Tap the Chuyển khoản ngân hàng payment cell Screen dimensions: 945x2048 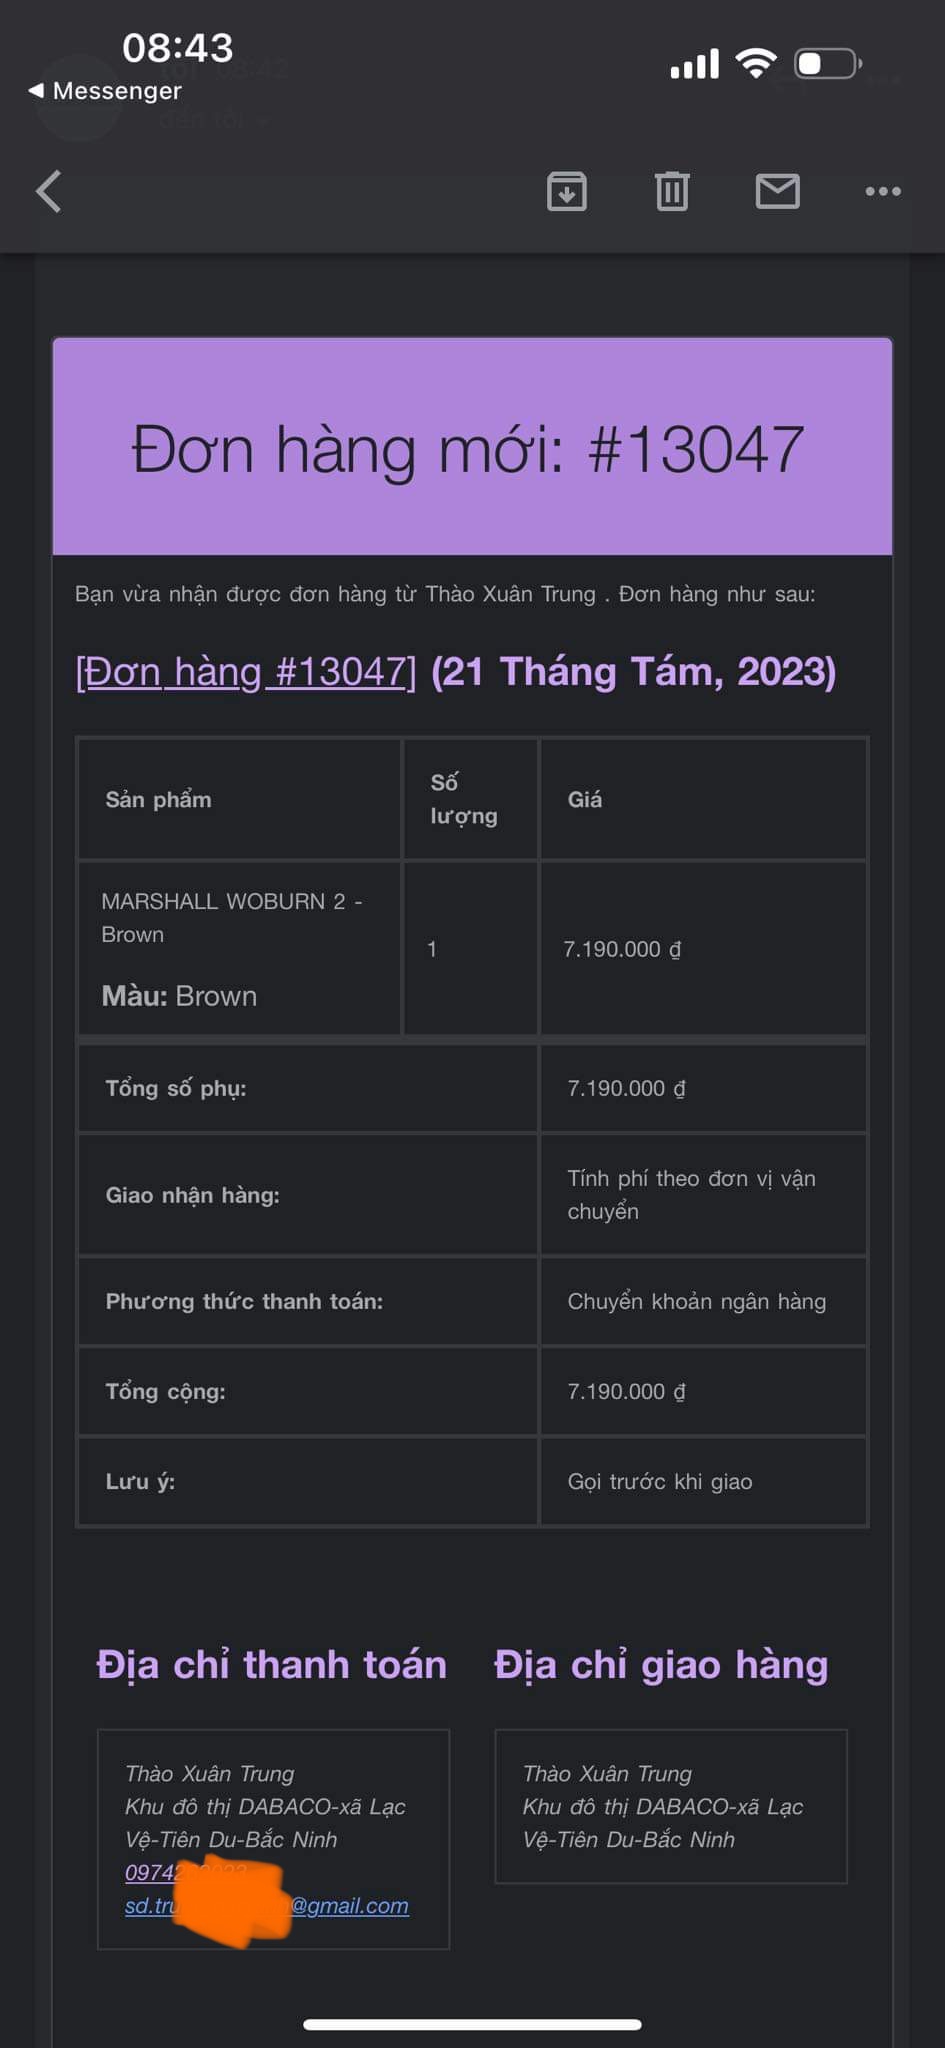pos(704,1301)
